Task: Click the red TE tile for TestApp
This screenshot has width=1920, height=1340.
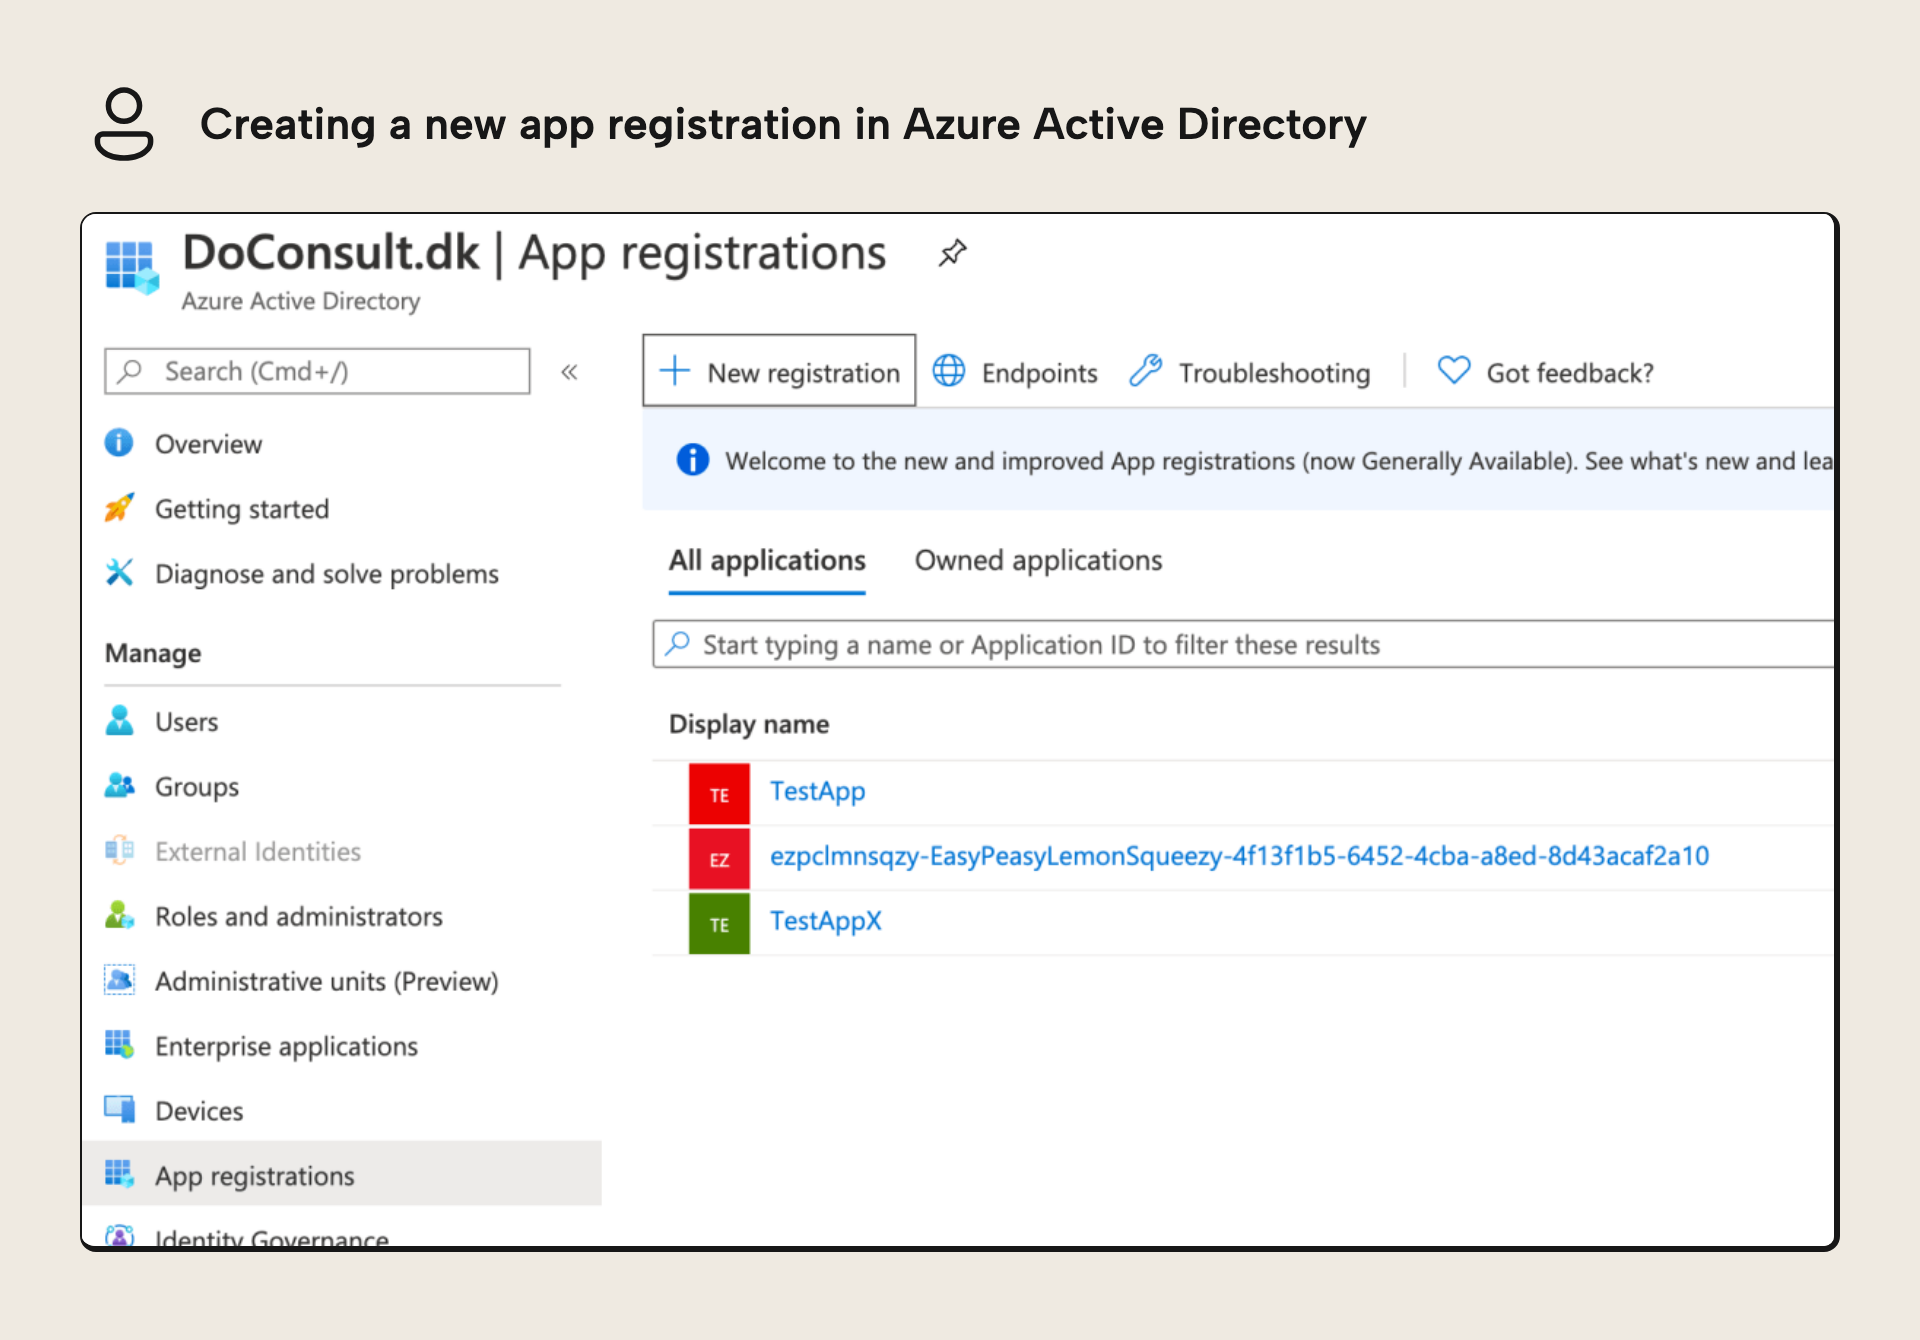Action: [x=719, y=794]
